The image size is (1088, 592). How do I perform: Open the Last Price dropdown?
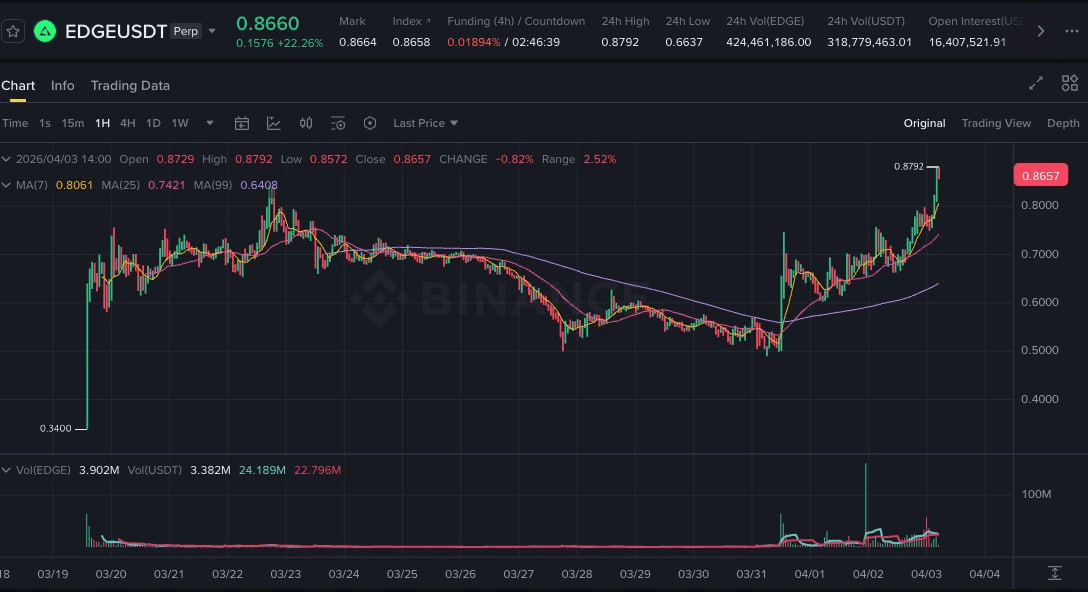(x=425, y=123)
